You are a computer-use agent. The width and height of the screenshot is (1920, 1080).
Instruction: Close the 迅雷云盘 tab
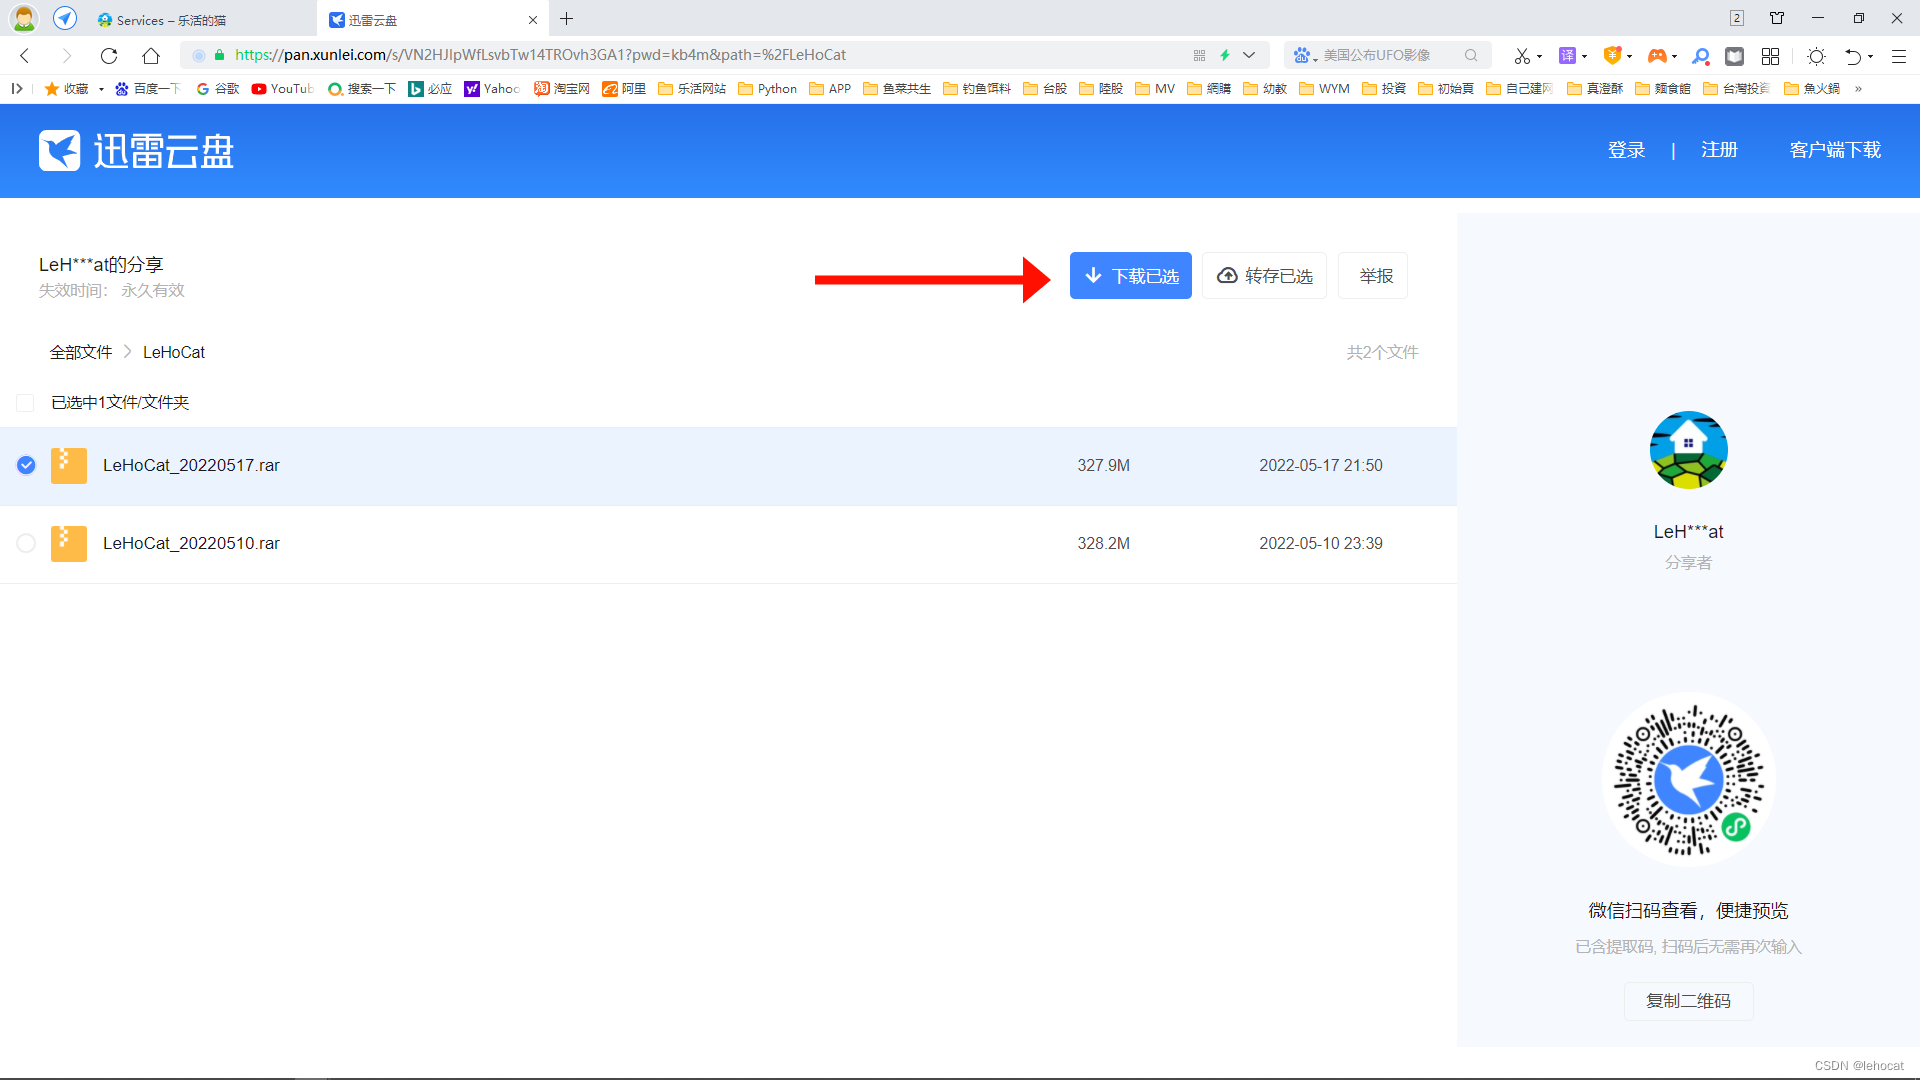coord(533,20)
